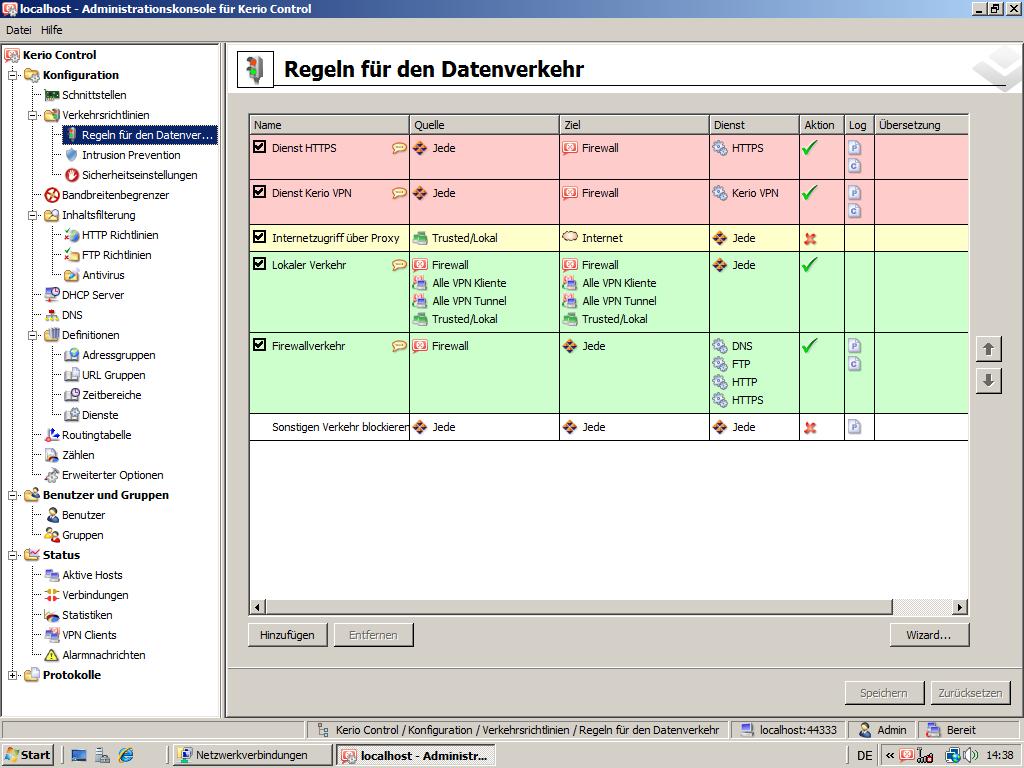Click the 'Kerio VPN' service cell
This screenshot has height=768, width=1024.
tap(754, 202)
